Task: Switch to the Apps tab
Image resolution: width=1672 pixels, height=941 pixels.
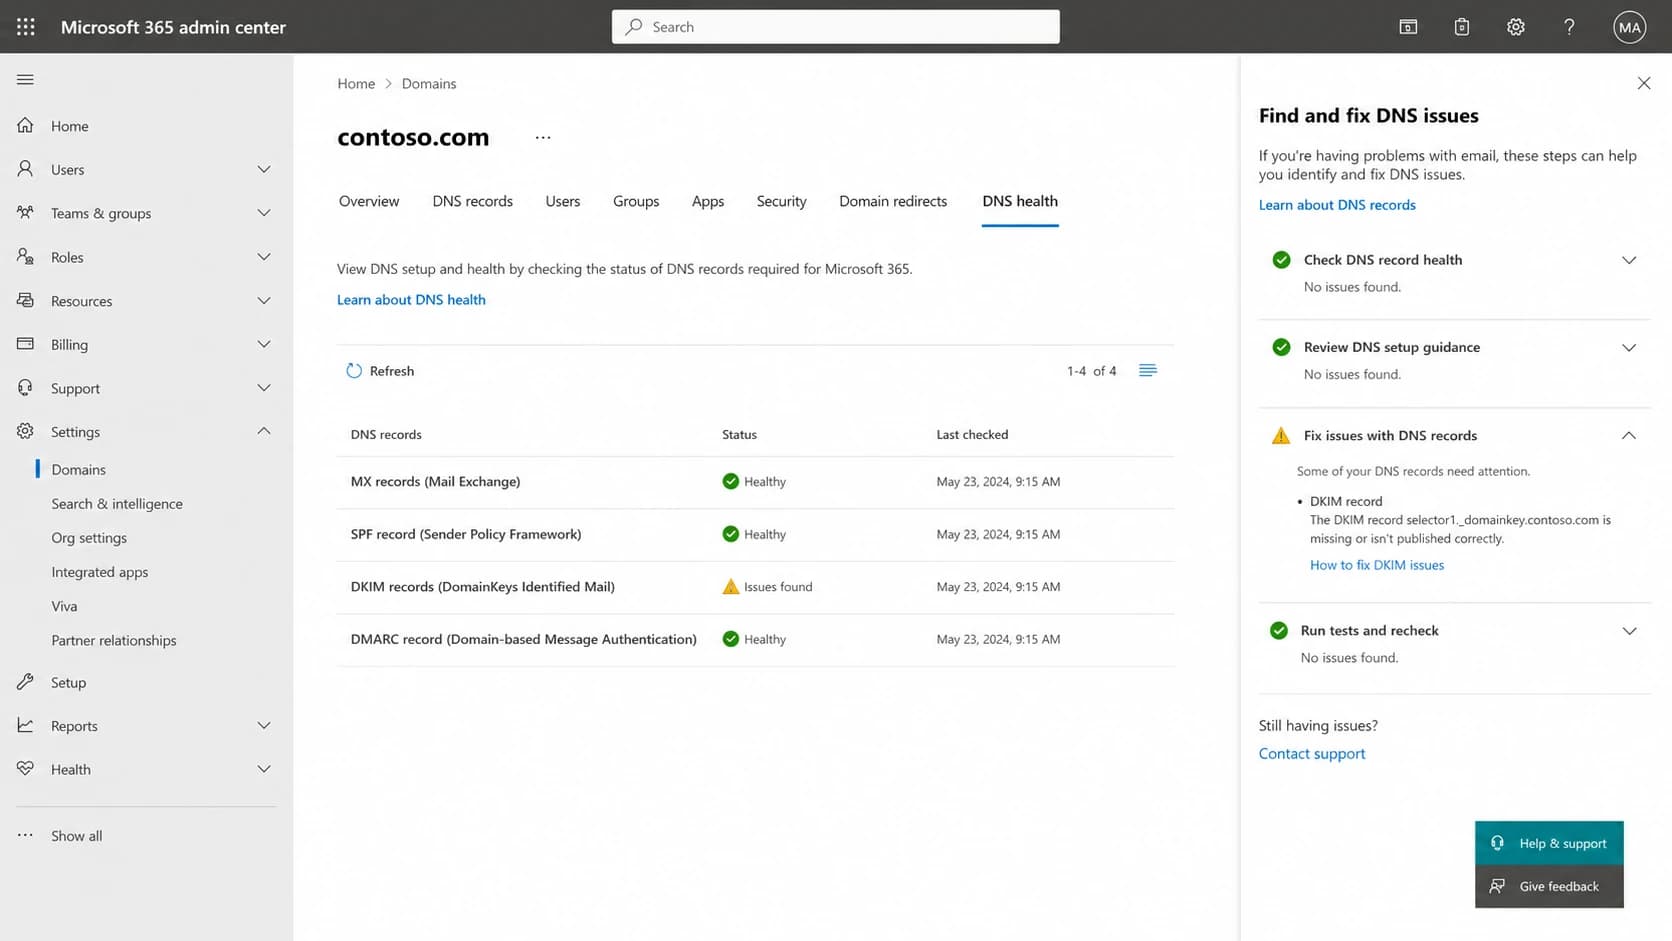Action: coord(708,201)
